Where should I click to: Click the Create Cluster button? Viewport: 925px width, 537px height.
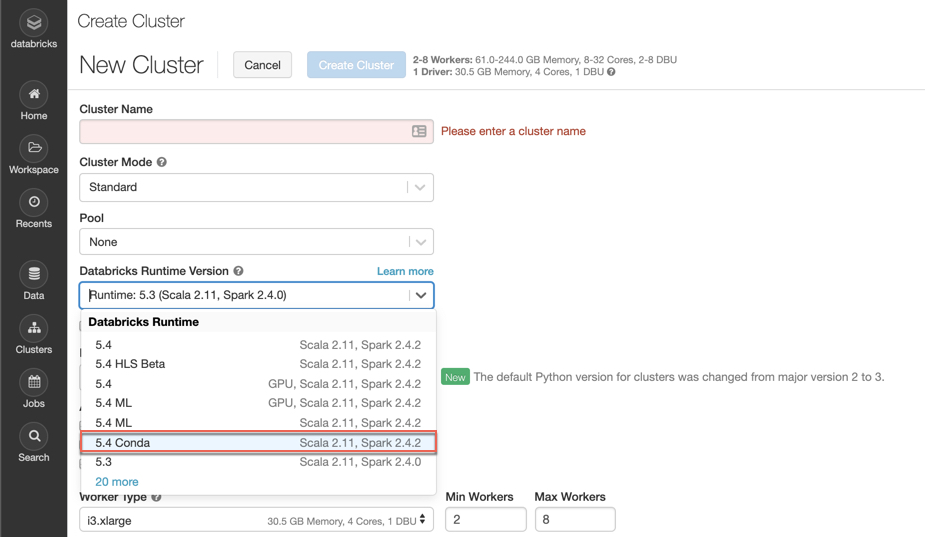point(356,65)
